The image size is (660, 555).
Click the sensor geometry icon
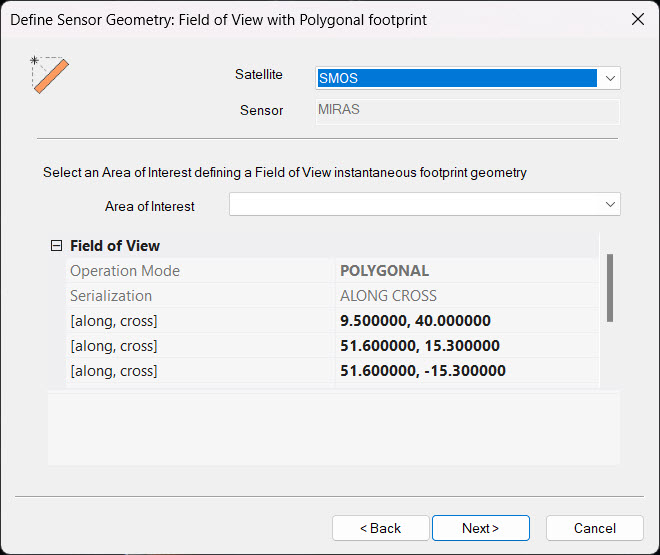49,75
